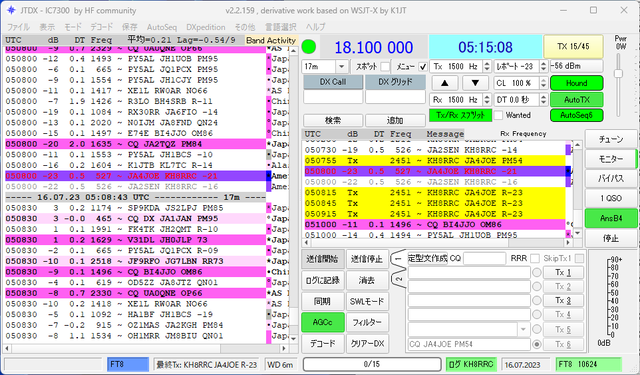Click the green monitor status indicator circle
The image size is (640, 375).
click(309, 47)
